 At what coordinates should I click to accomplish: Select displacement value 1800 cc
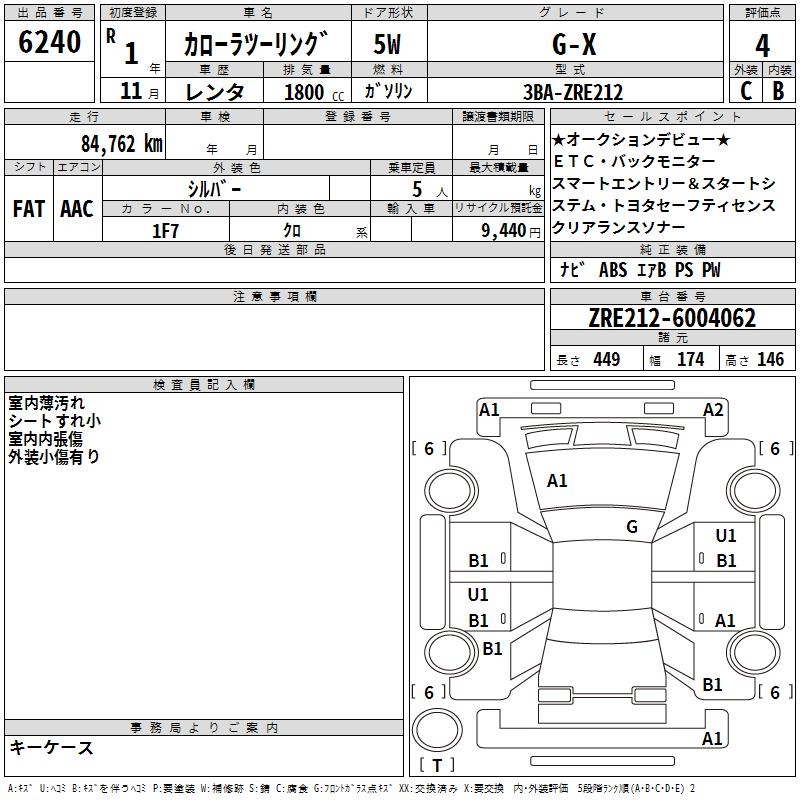[314, 92]
